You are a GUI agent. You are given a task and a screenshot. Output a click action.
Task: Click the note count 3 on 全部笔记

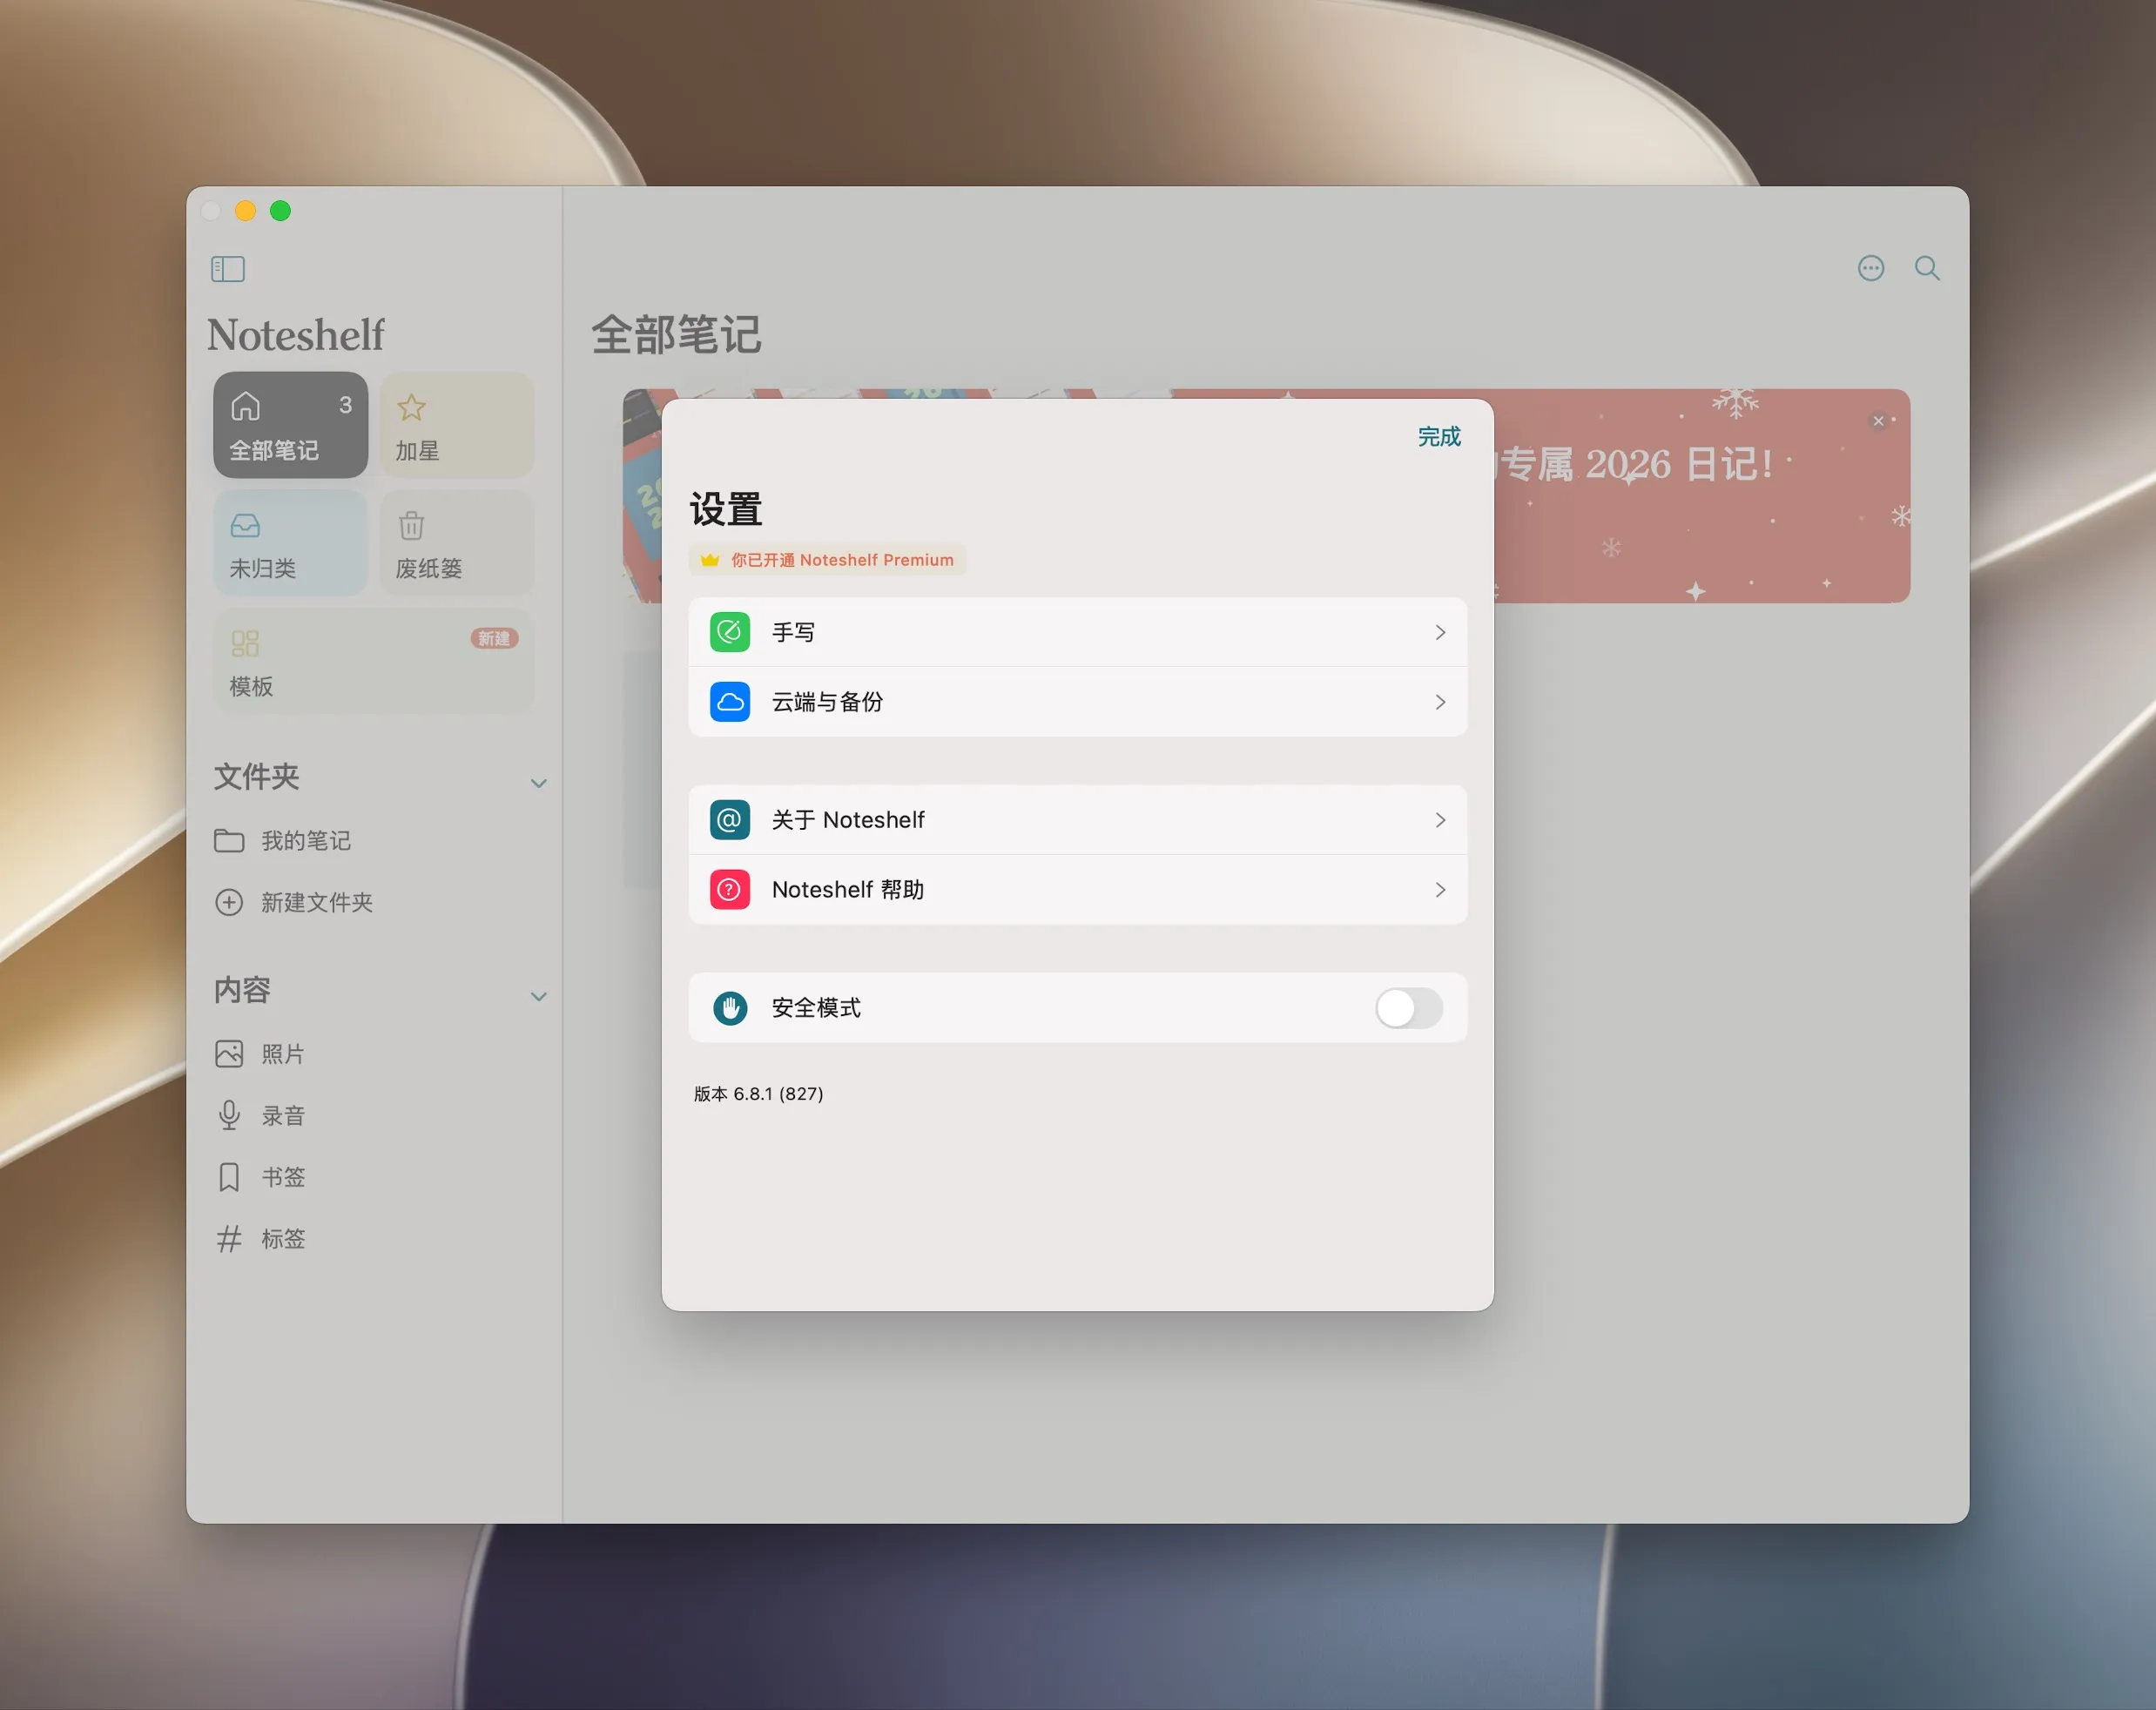tap(345, 405)
